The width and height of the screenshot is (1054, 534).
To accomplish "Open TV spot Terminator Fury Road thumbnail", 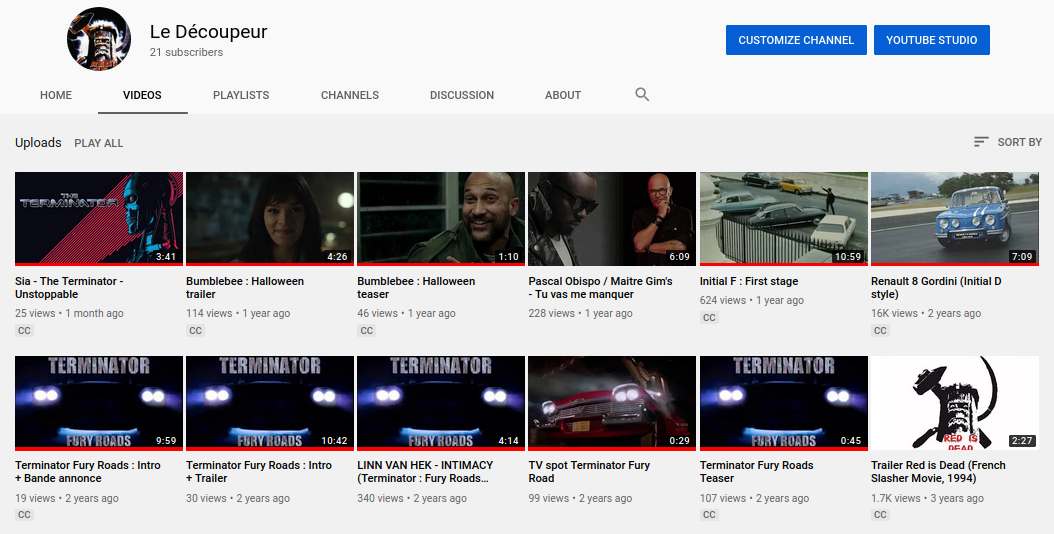I will pyautogui.click(x=612, y=403).
